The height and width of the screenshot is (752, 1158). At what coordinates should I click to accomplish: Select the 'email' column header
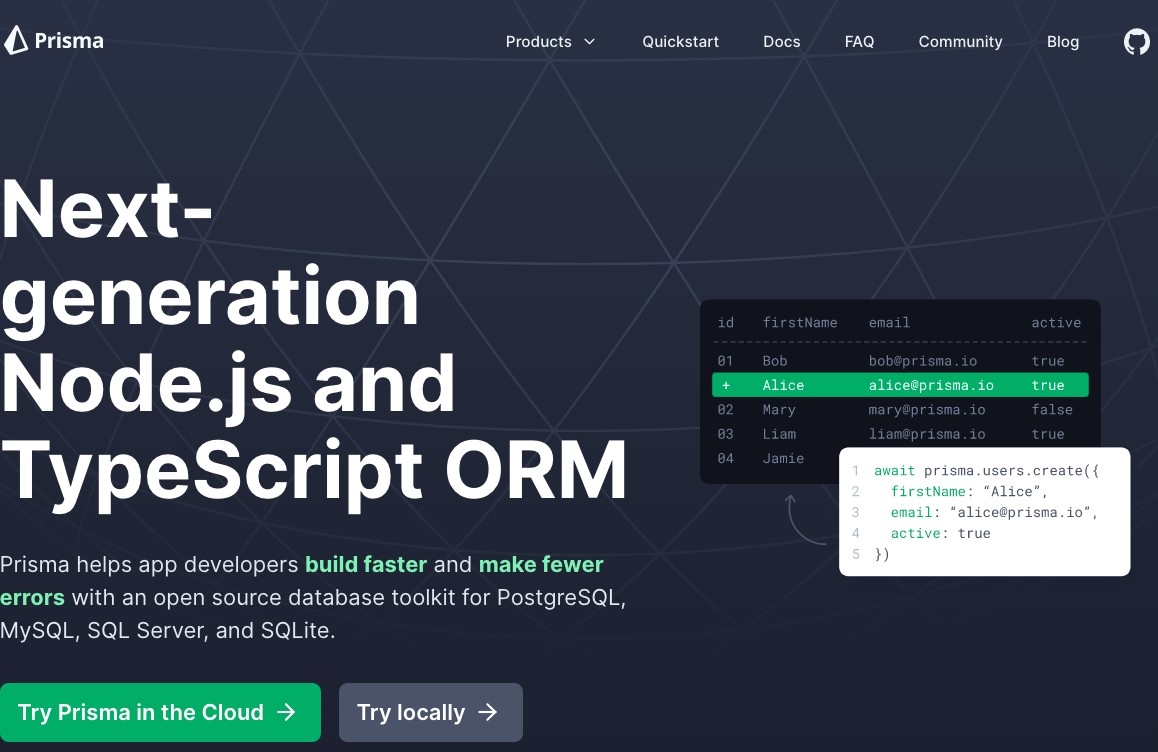click(x=889, y=323)
